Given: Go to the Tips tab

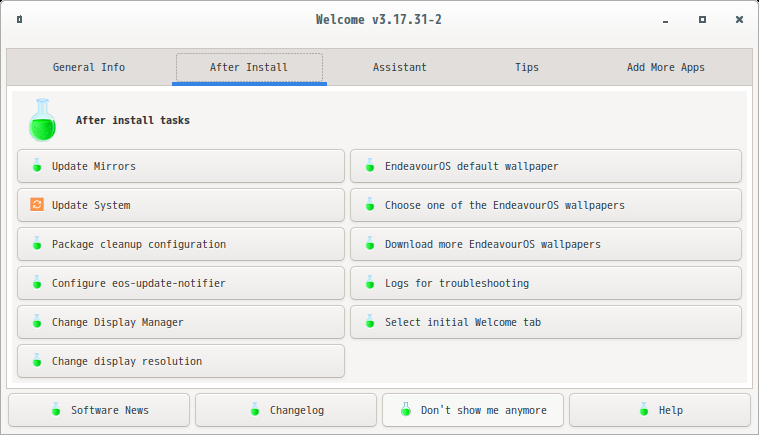Looking at the screenshot, I should (527, 67).
